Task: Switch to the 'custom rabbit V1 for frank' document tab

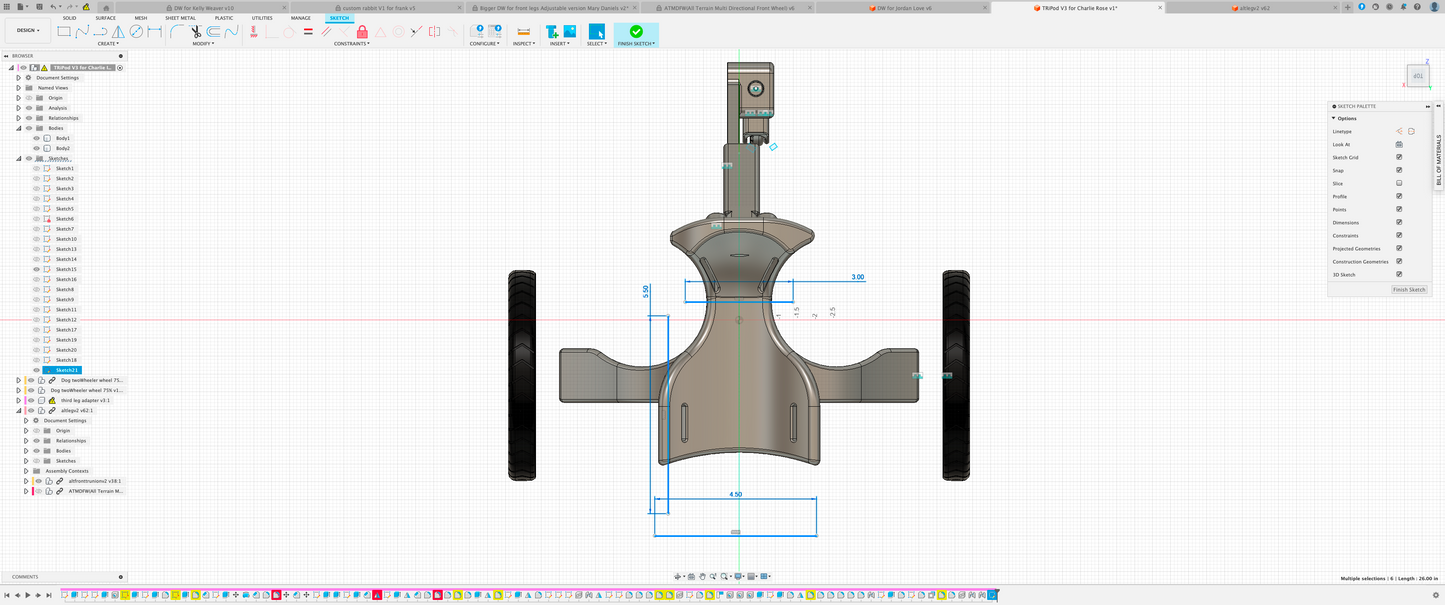Action: pyautogui.click(x=378, y=7)
